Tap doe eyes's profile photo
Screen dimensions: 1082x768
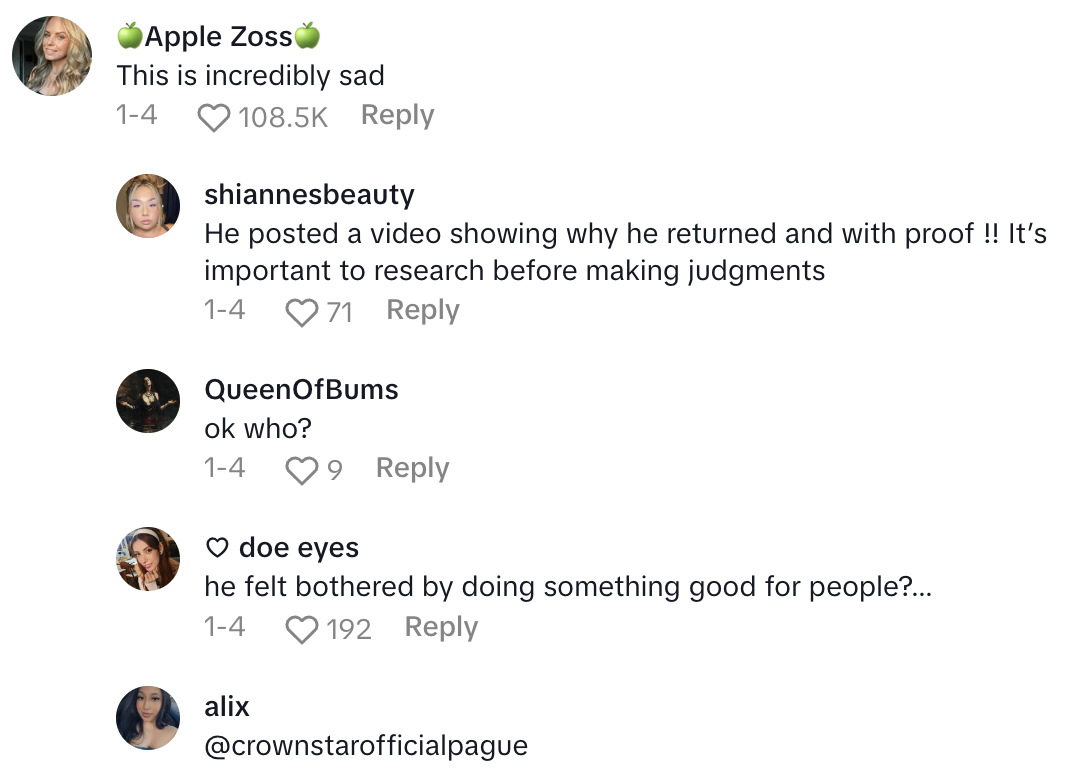[x=148, y=559]
